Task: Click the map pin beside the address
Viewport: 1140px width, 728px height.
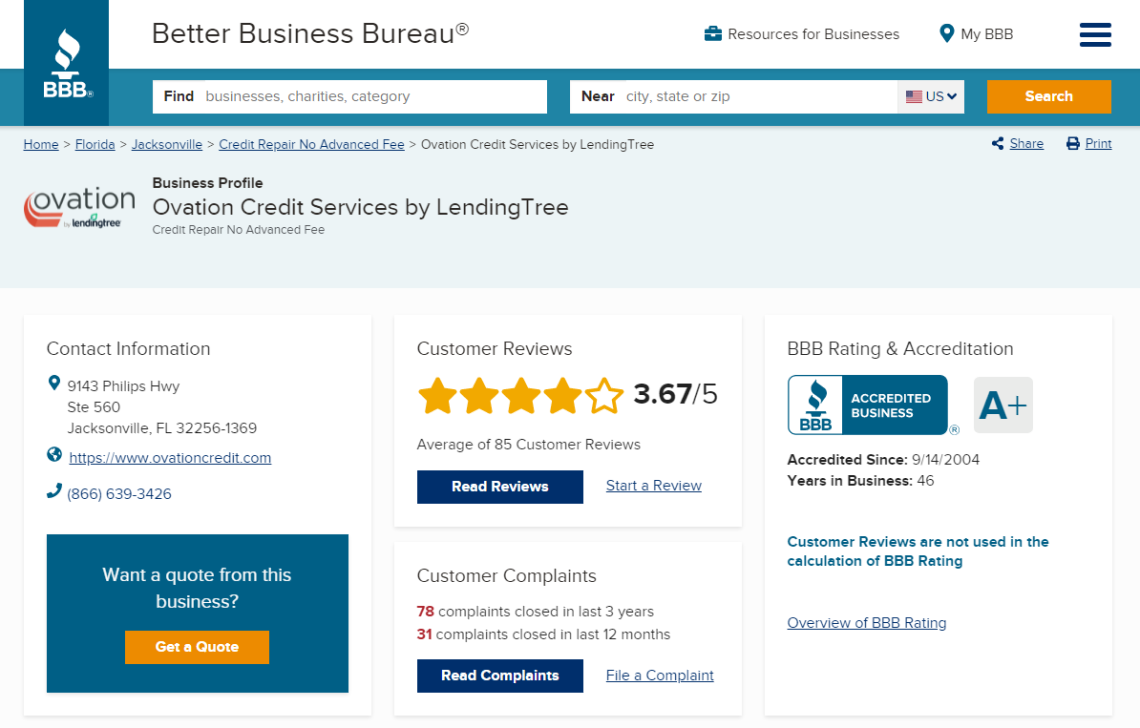Action: click(x=53, y=382)
